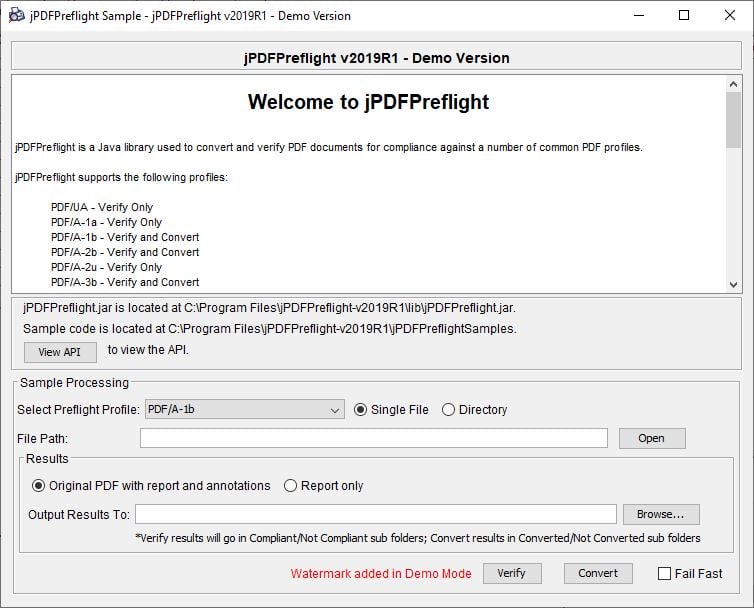Click the 'PDF/A-2b - Verify and Convert' line

(x=125, y=252)
